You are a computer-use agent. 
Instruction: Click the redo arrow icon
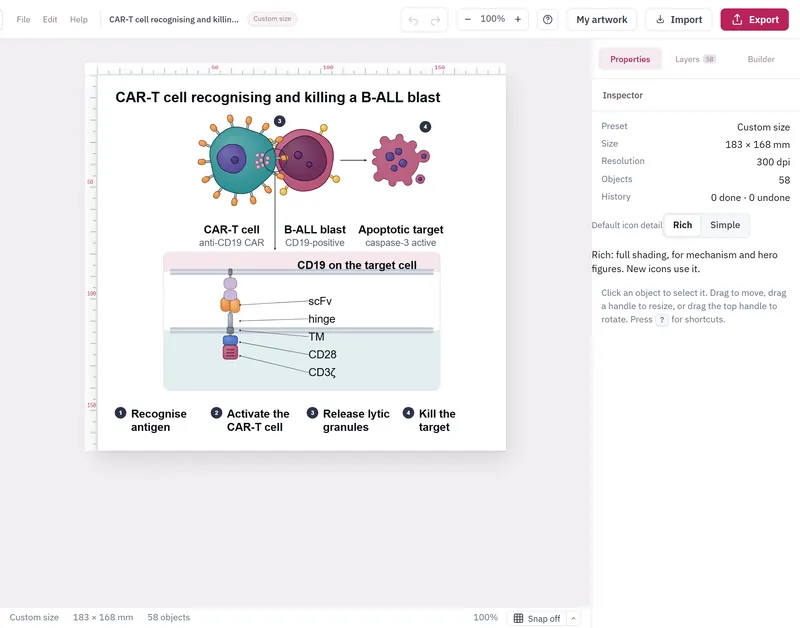pyautogui.click(x=435, y=20)
